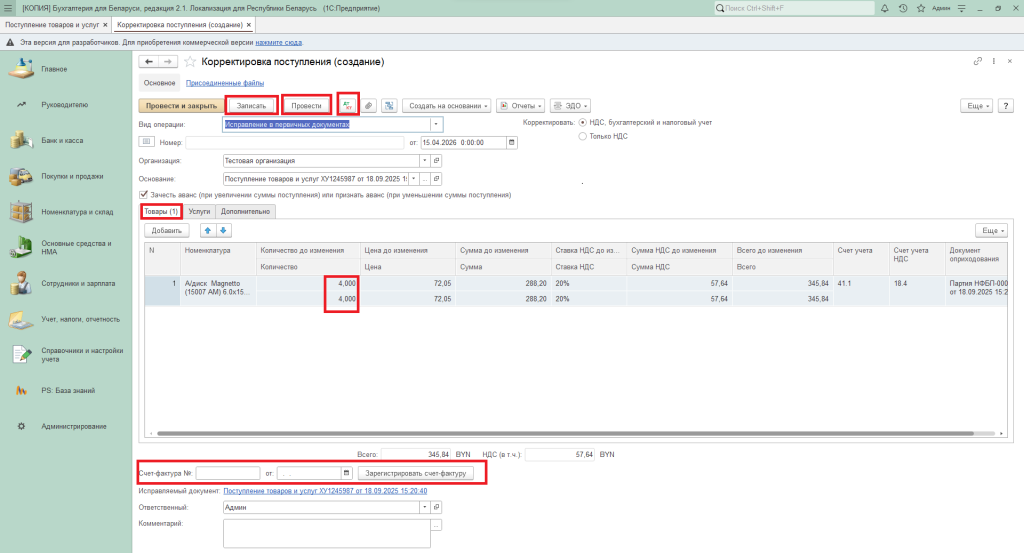This screenshot has height=553, width=1024.
Task: Click the 'Провести и закрыть' button
Action: pyautogui.click(x=181, y=105)
